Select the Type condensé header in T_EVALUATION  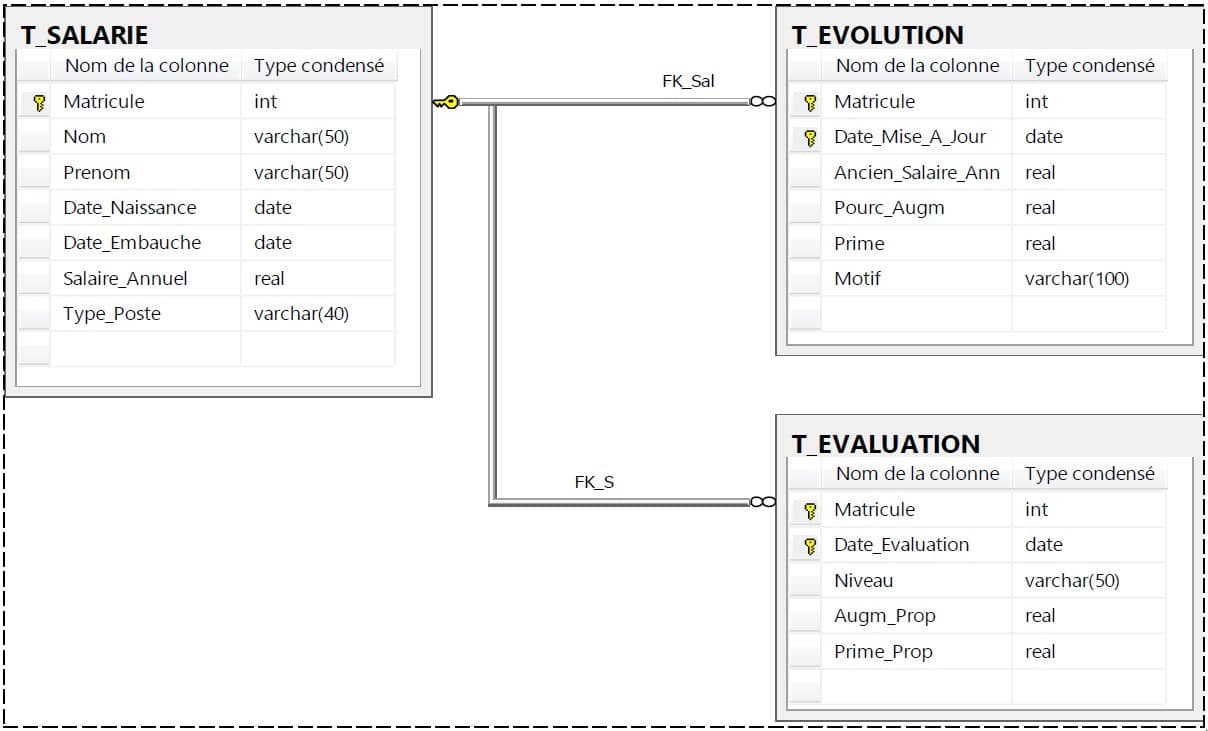click(1090, 474)
